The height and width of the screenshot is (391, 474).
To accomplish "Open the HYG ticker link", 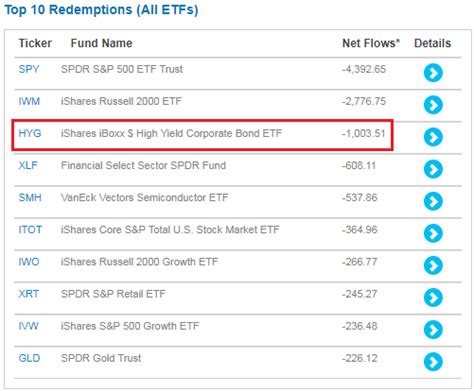I will click(x=30, y=133).
